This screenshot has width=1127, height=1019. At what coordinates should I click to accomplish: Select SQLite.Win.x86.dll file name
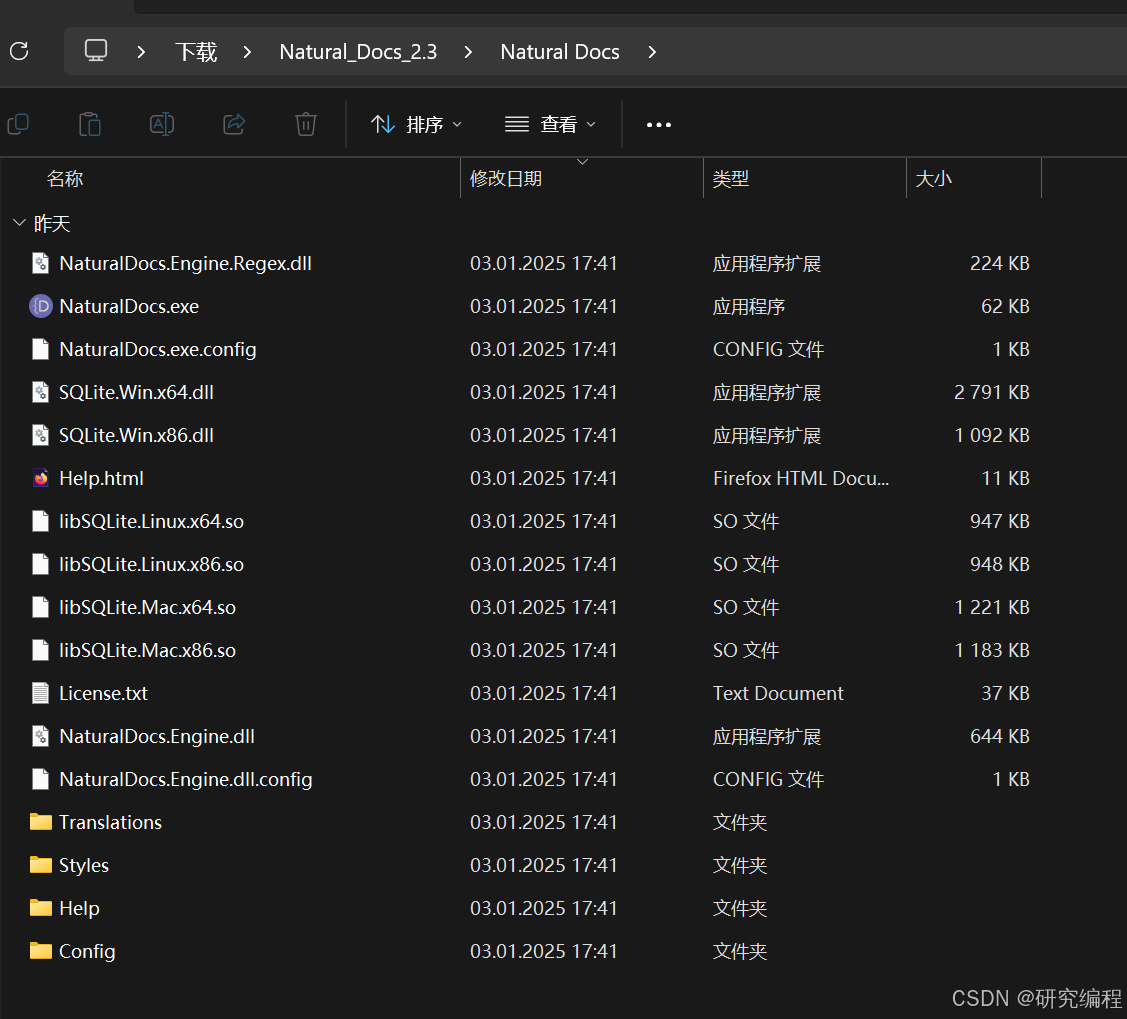click(137, 435)
